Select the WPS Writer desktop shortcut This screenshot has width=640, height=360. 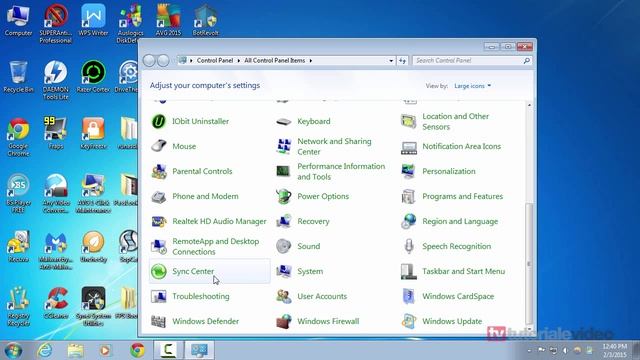point(93,20)
